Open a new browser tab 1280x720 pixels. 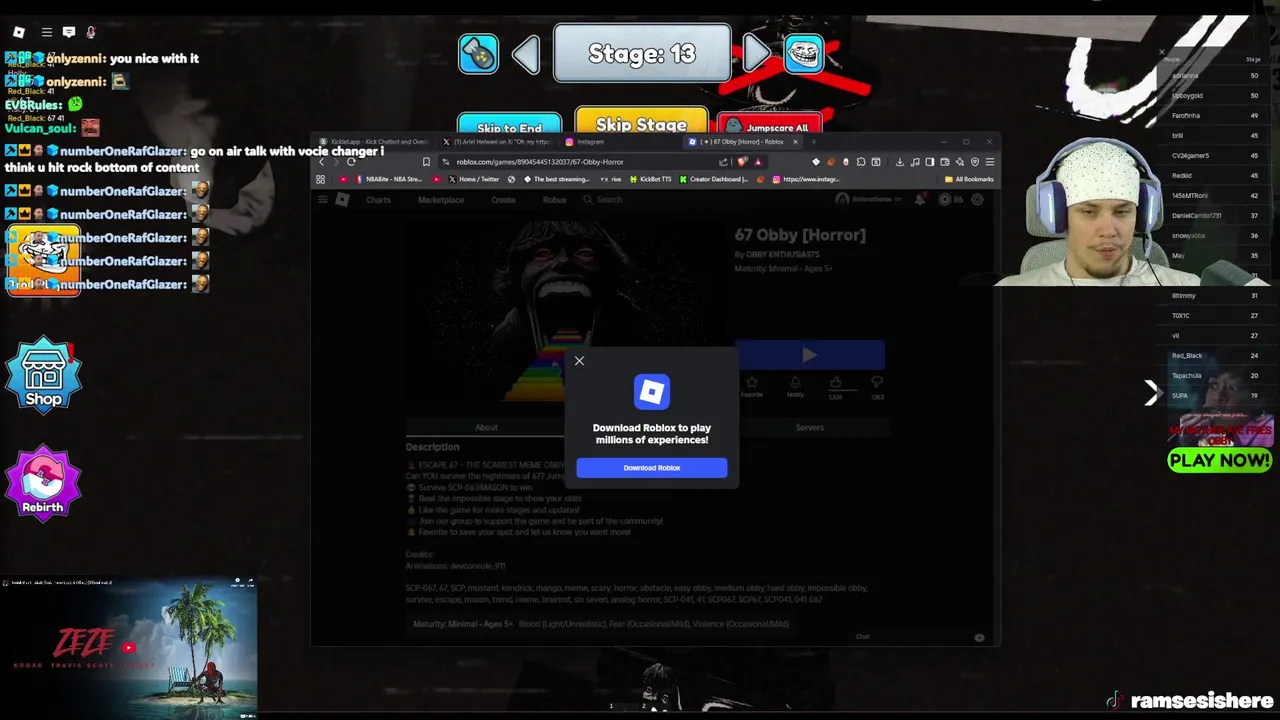(x=814, y=142)
